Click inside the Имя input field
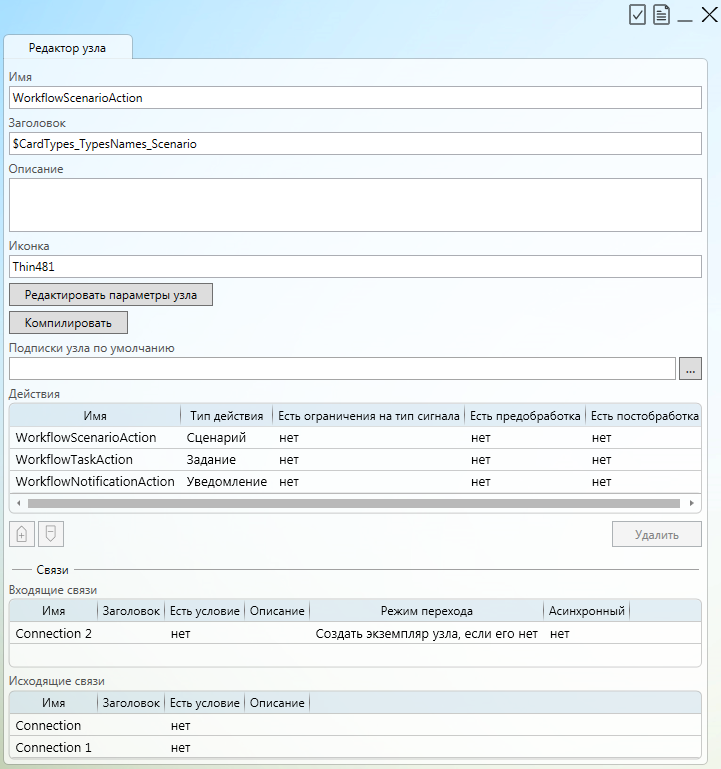The image size is (721, 769). point(355,98)
